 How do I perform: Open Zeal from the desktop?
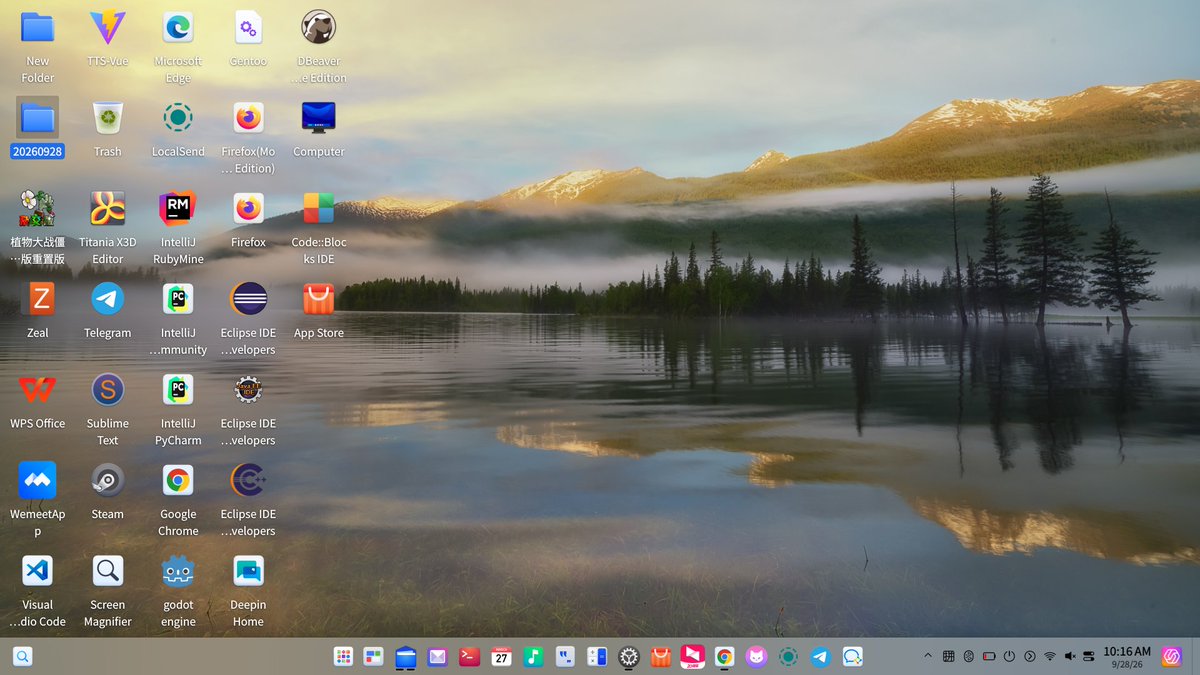(38, 299)
